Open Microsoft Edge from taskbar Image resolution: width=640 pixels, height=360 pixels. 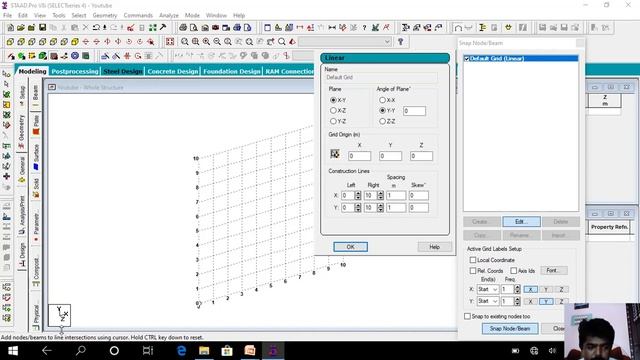181,351
